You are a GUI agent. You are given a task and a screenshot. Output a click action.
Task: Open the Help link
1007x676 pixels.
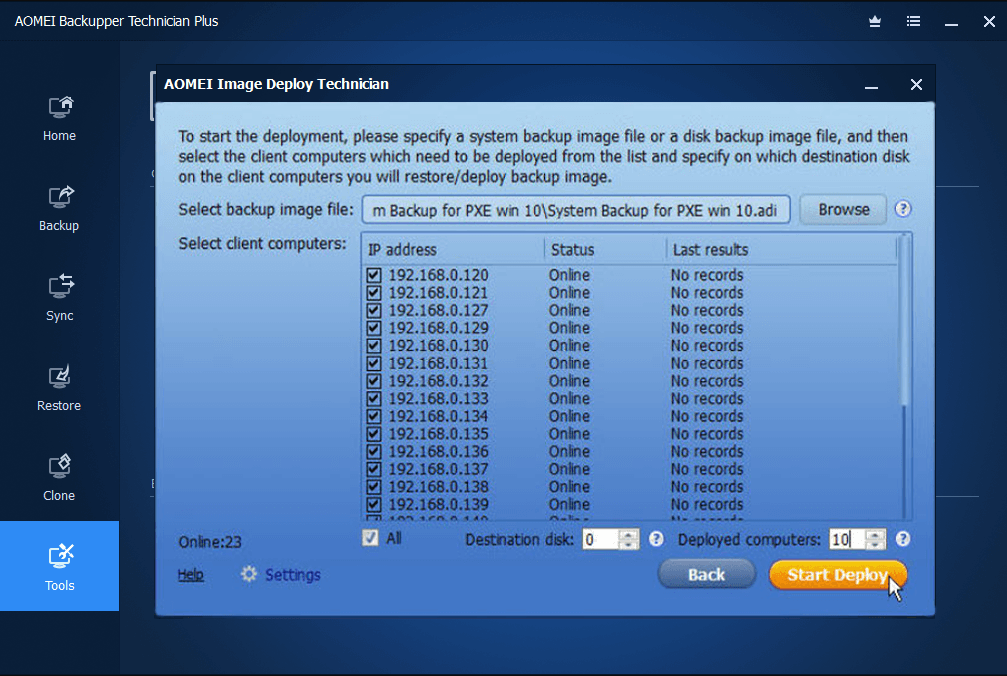[191, 575]
